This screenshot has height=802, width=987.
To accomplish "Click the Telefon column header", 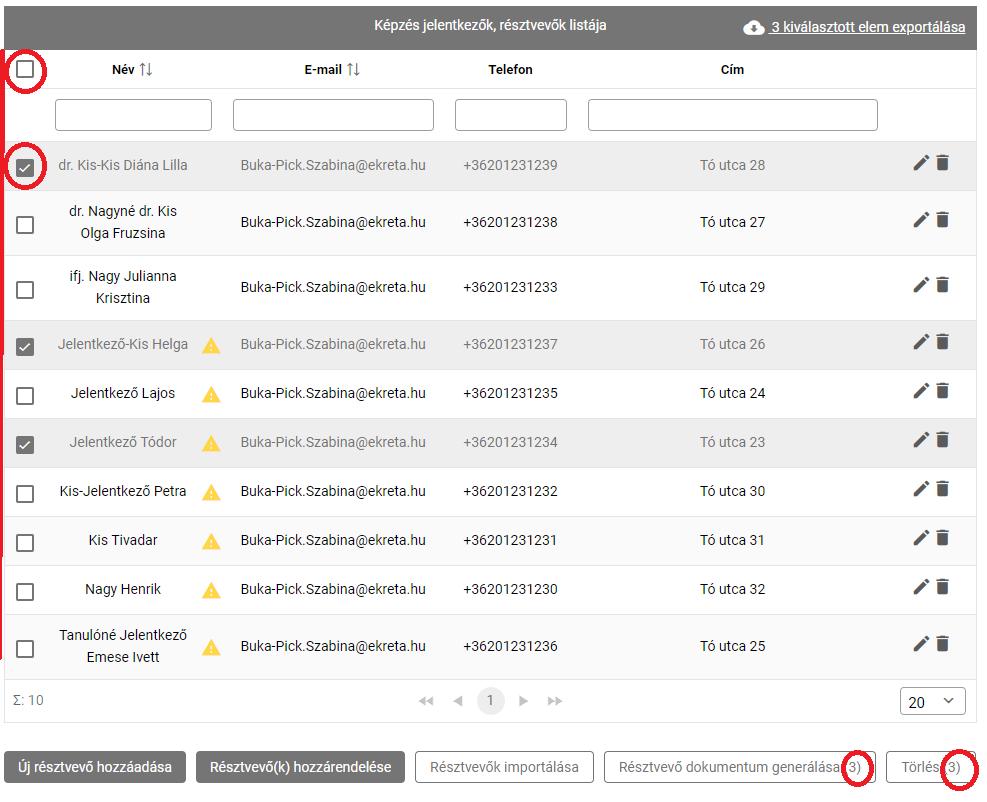I will coord(510,69).
